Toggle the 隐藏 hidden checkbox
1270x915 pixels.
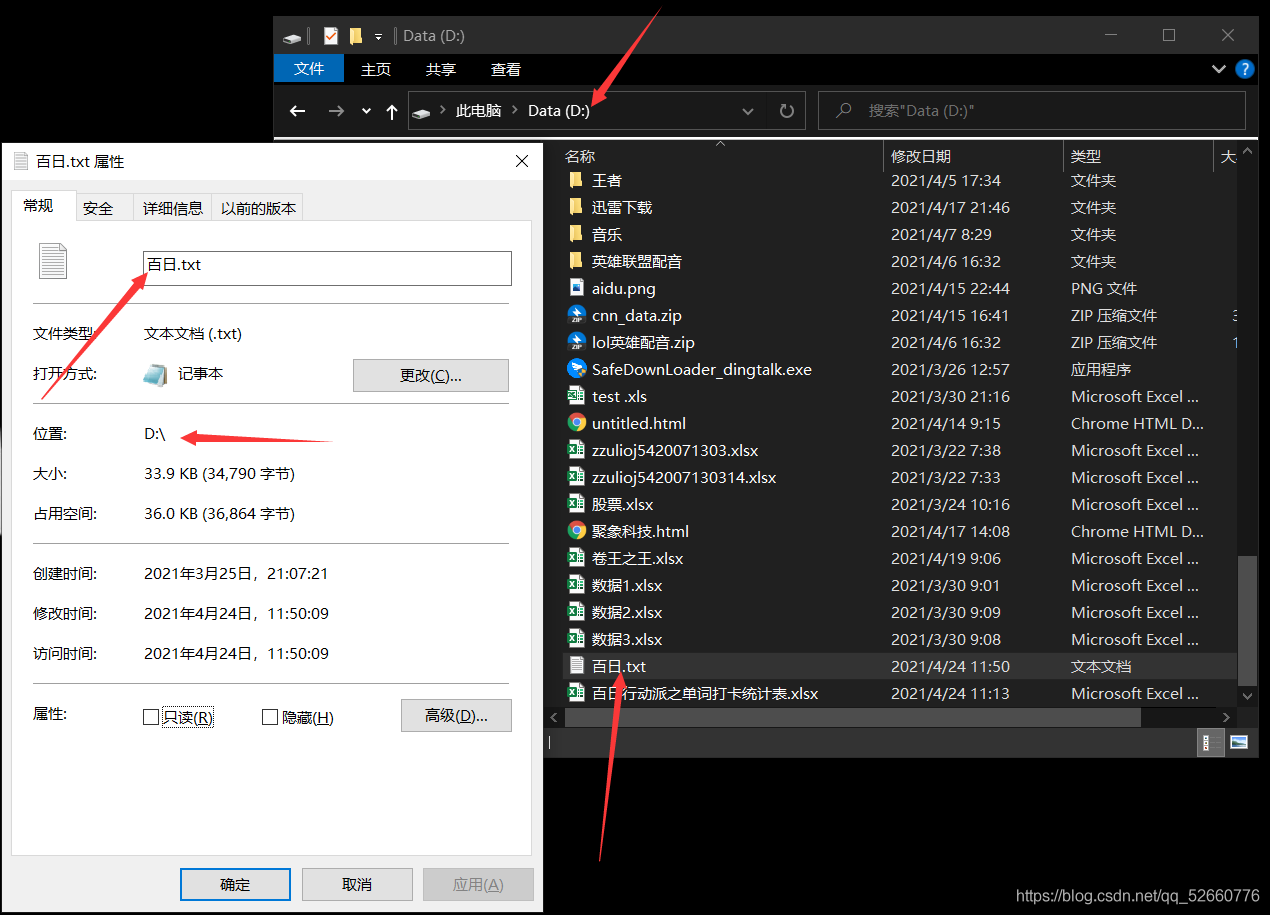pyautogui.click(x=269, y=717)
